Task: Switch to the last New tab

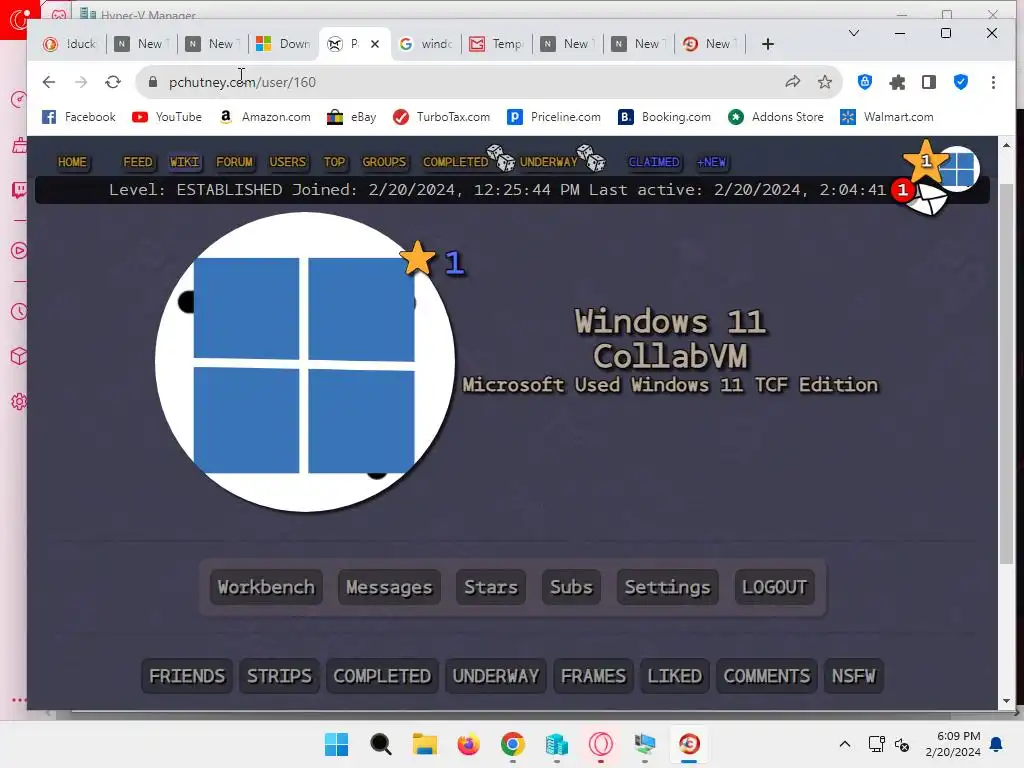Action: tap(710, 44)
